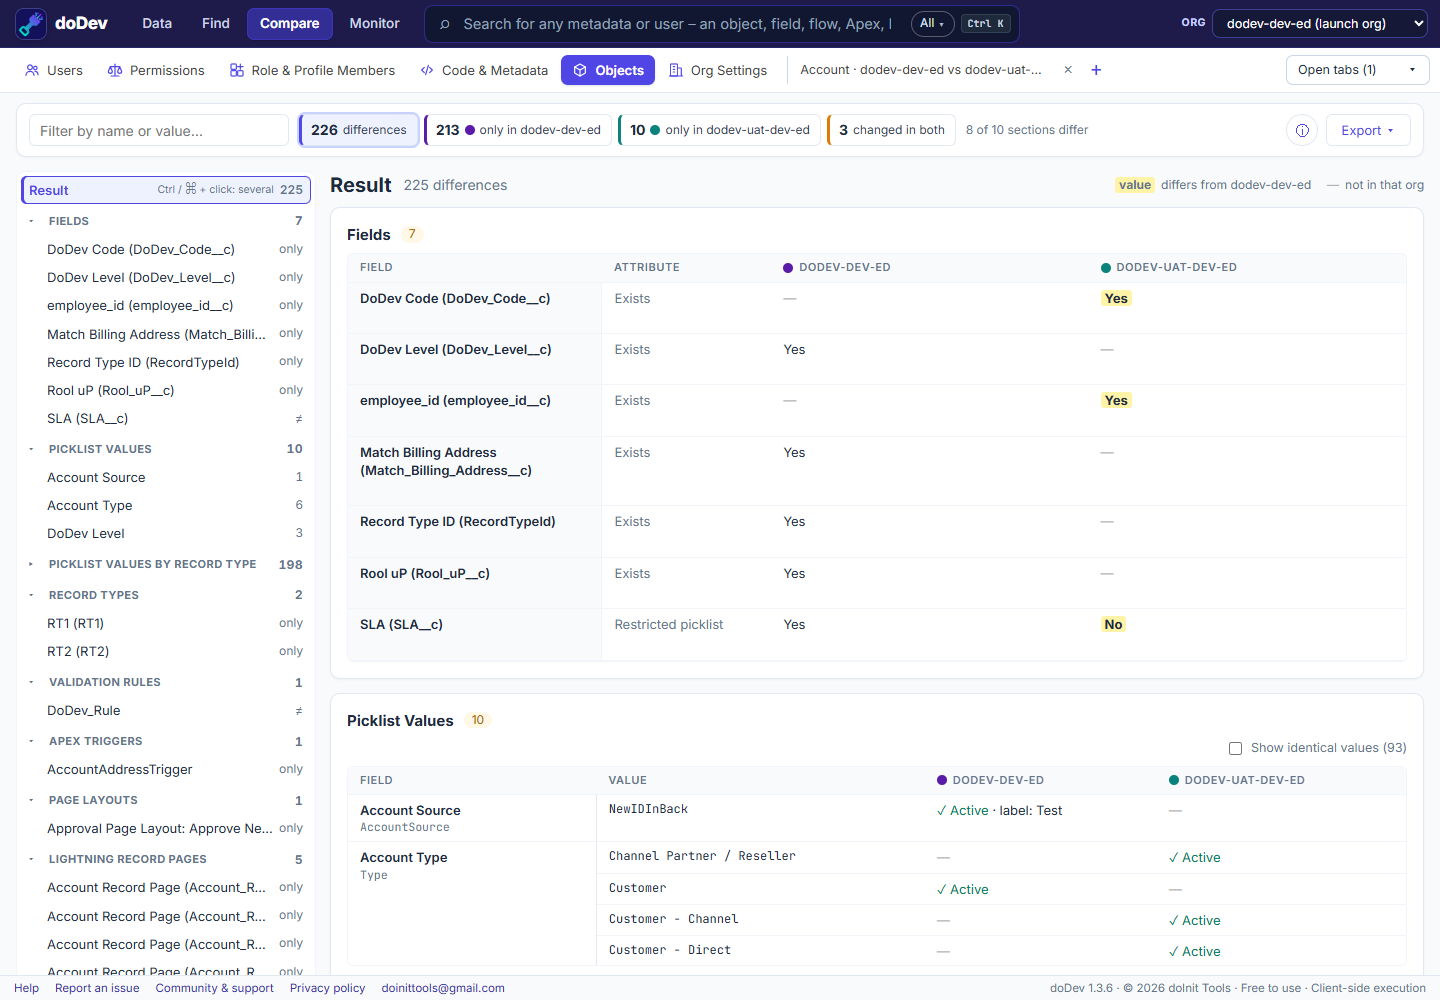The width and height of the screenshot is (1440, 1000).
Task: Show 3 changed in both
Action: point(892,130)
